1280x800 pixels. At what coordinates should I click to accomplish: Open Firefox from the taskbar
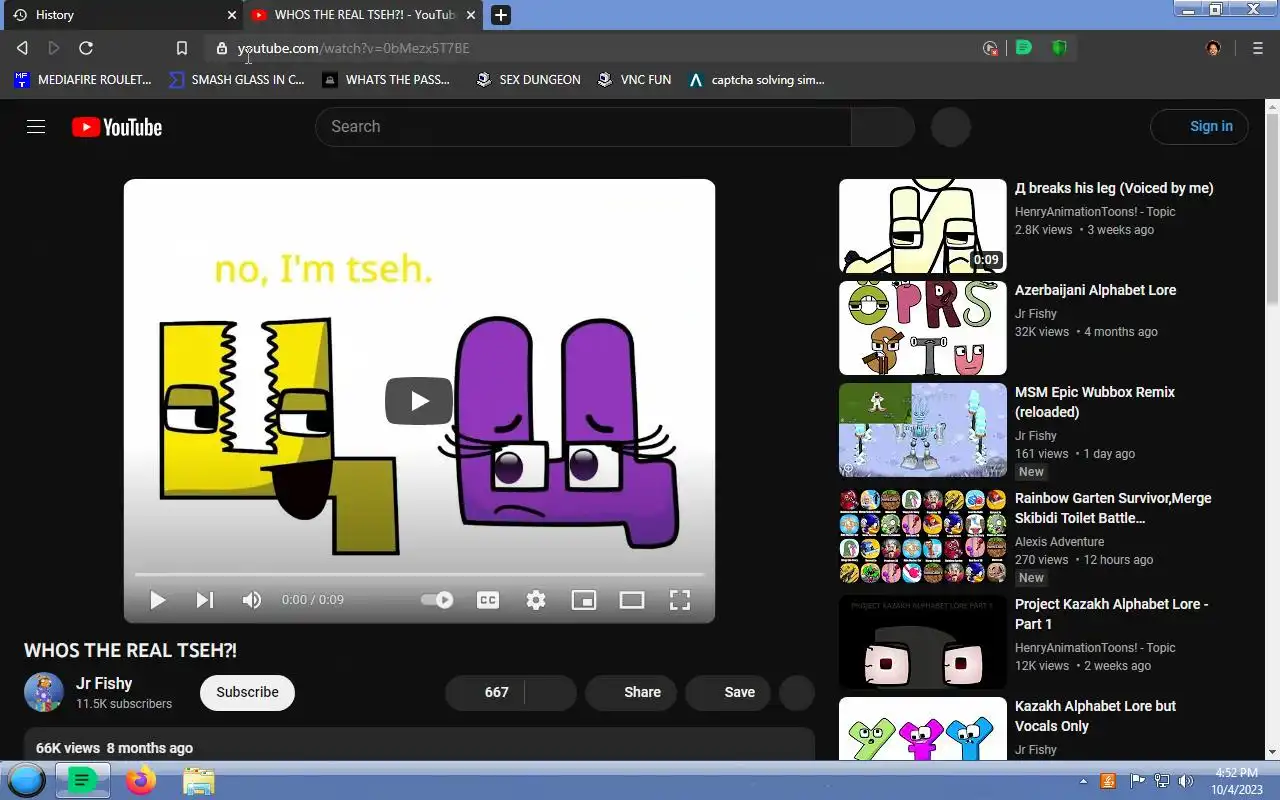click(x=141, y=781)
